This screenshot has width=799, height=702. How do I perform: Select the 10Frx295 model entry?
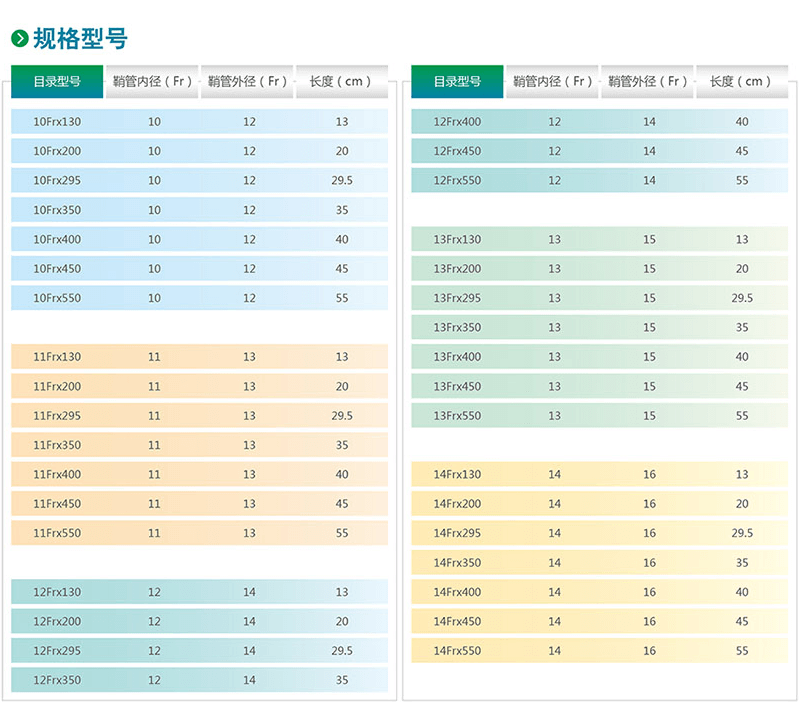(x=57, y=181)
